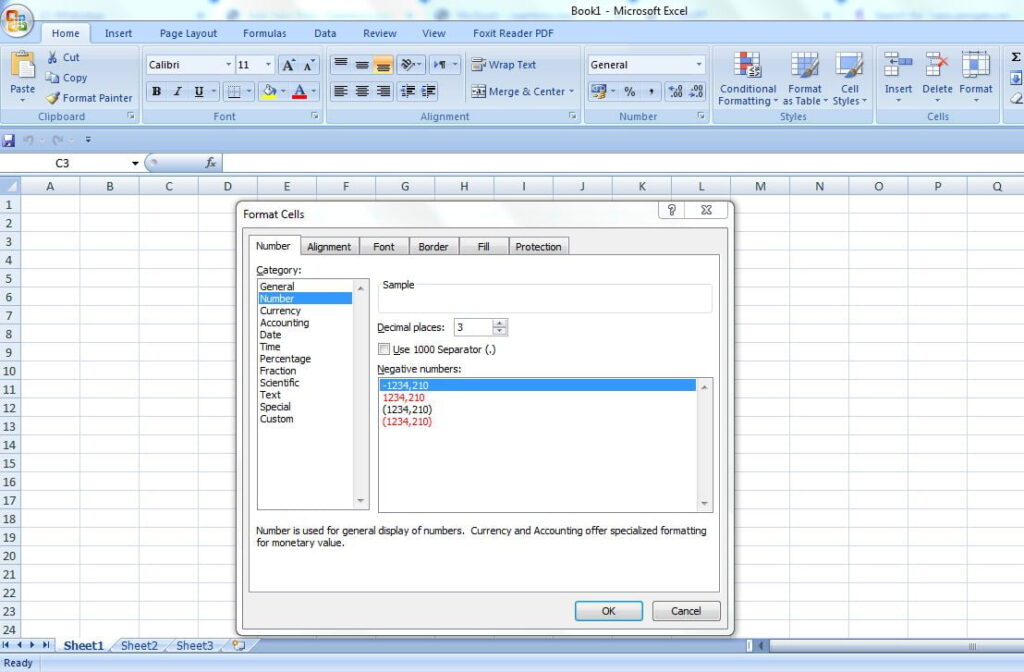The width and height of the screenshot is (1024, 672).
Task: Increase cell indent
Action: (429, 91)
